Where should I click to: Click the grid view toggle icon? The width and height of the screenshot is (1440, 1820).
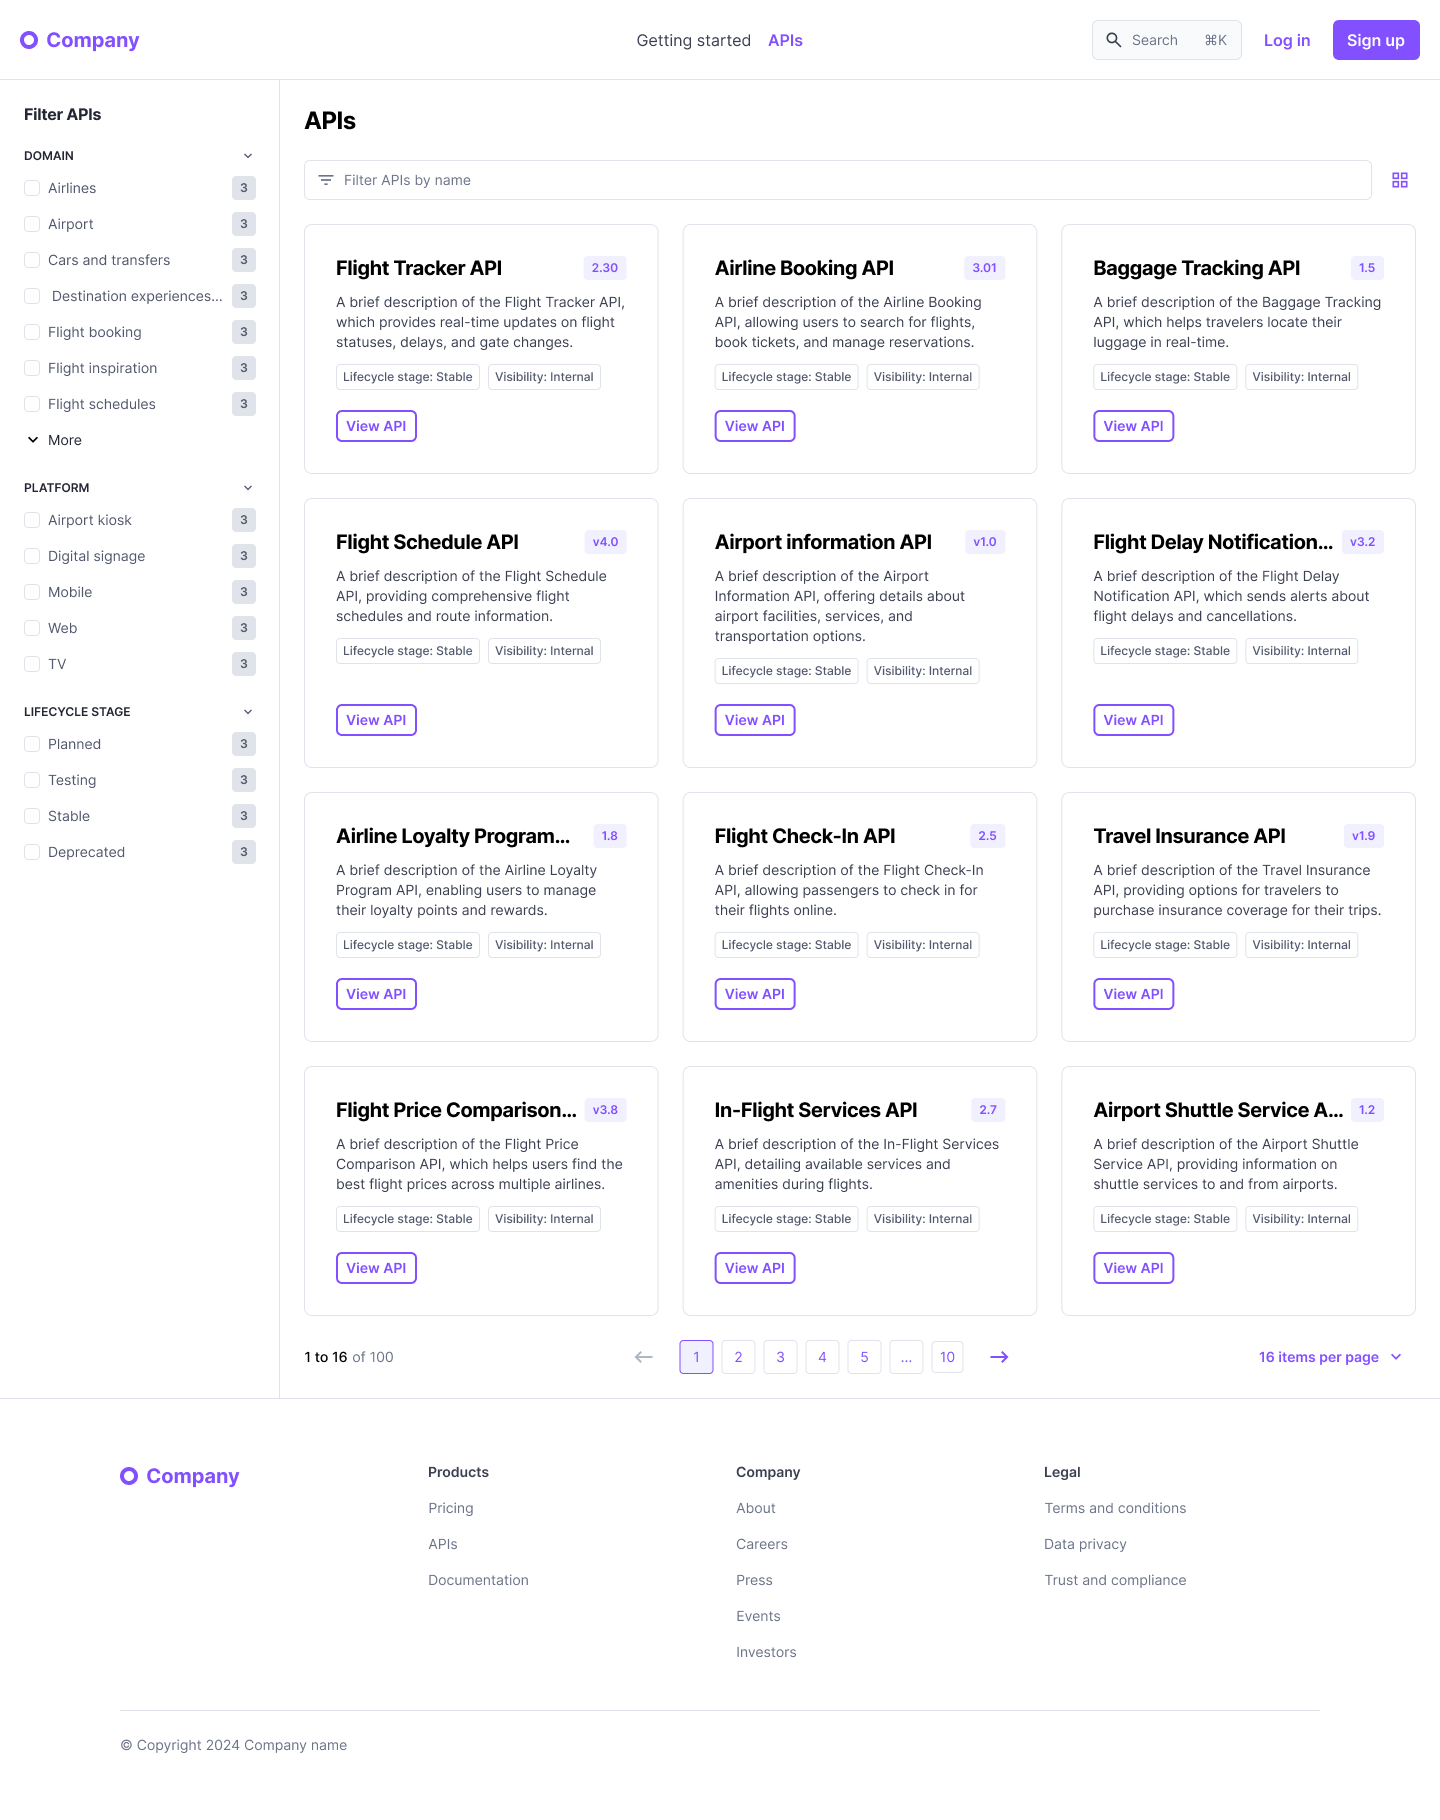pyautogui.click(x=1399, y=180)
